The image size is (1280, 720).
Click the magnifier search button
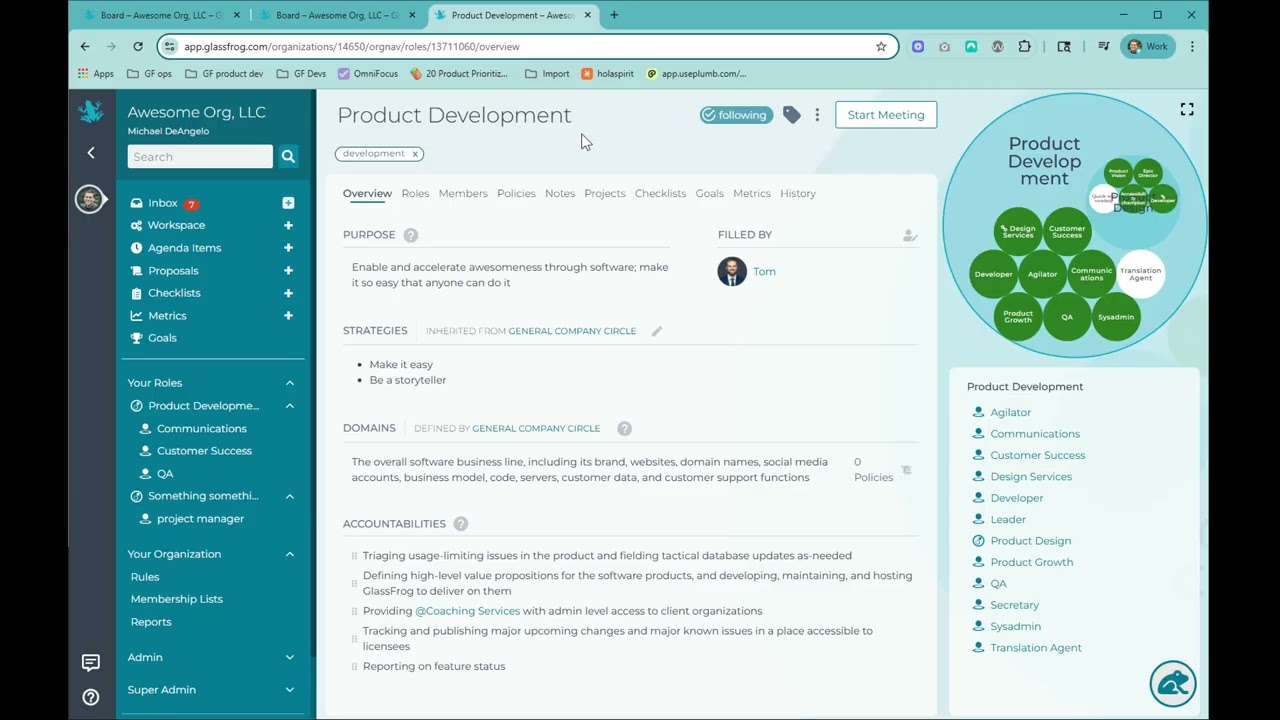point(288,156)
